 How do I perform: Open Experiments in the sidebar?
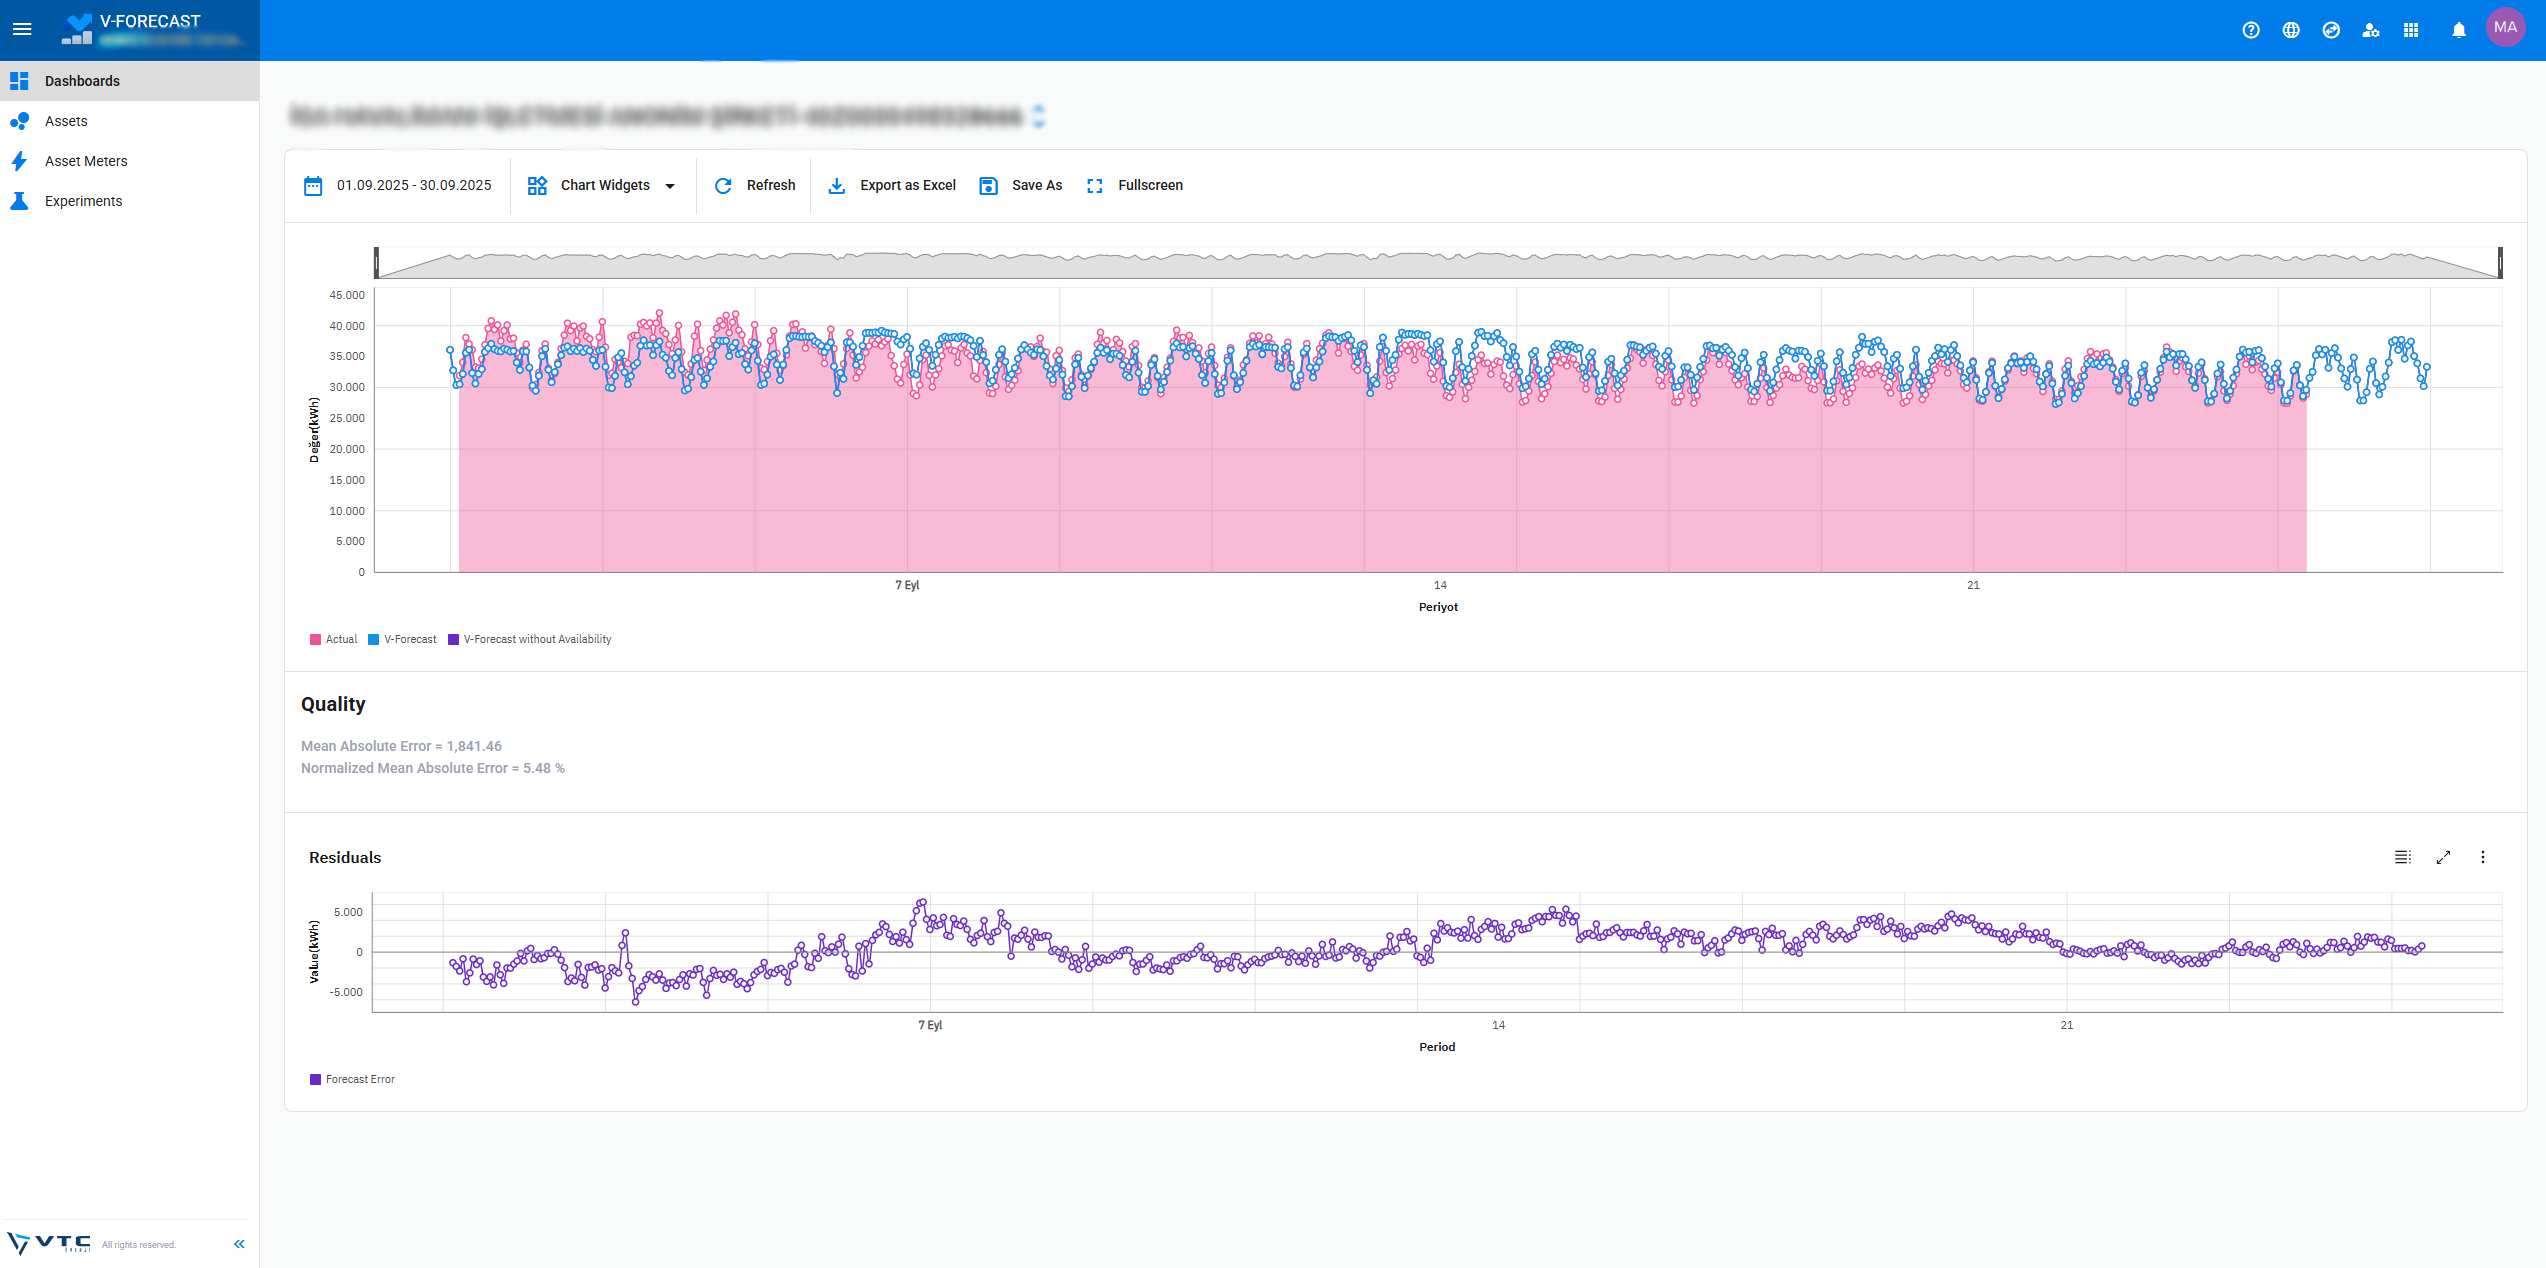point(83,201)
